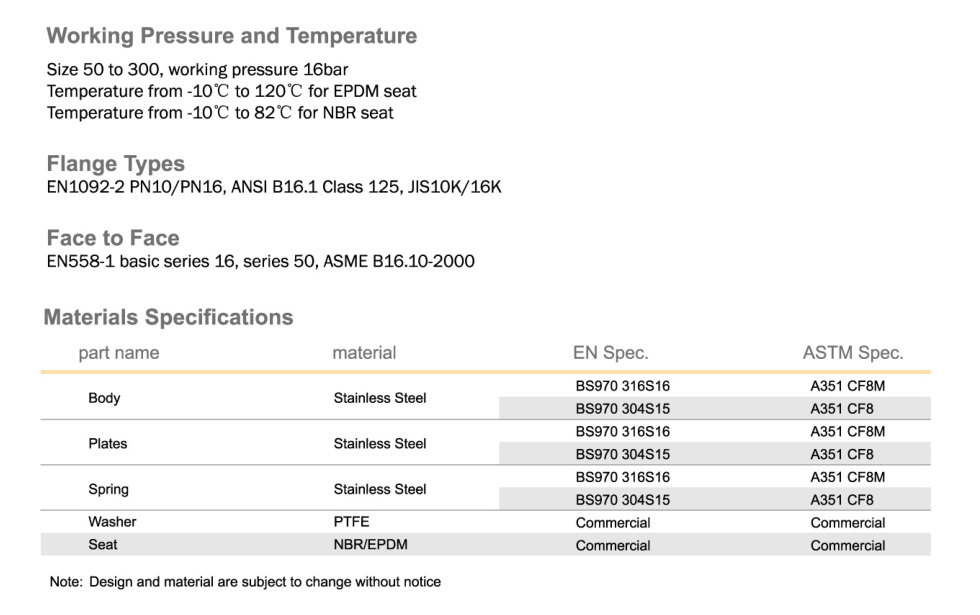Image resolution: width=980 pixels, height=615 pixels.
Task: Click the design change note at bottom
Action: click(x=244, y=582)
